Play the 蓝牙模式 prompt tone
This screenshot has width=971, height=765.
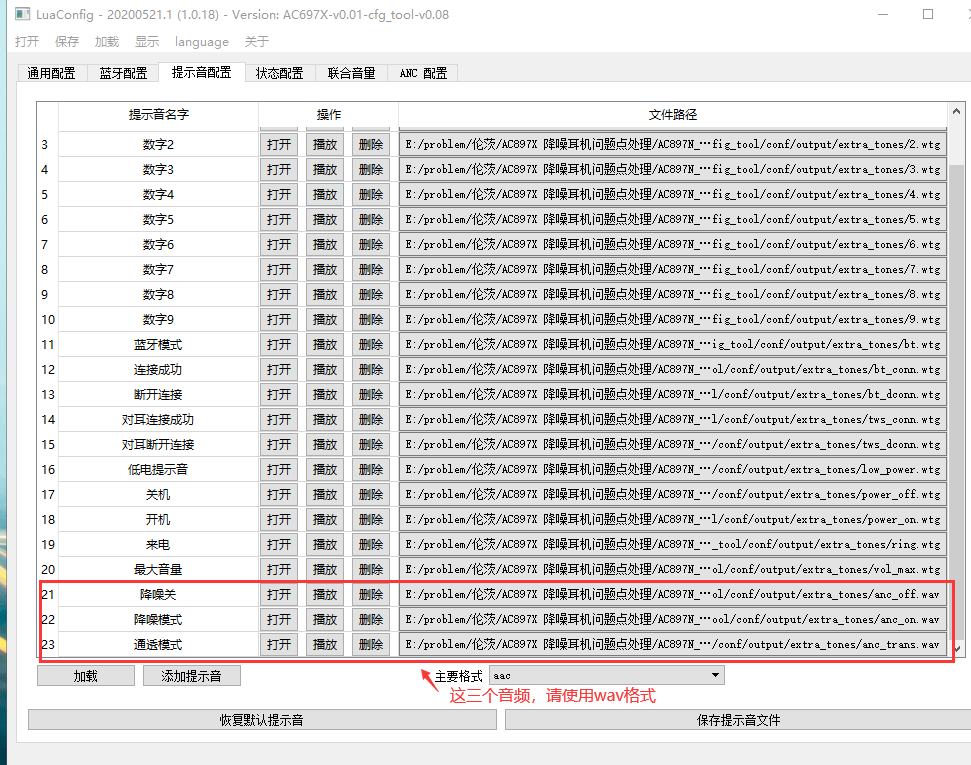point(324,344)
